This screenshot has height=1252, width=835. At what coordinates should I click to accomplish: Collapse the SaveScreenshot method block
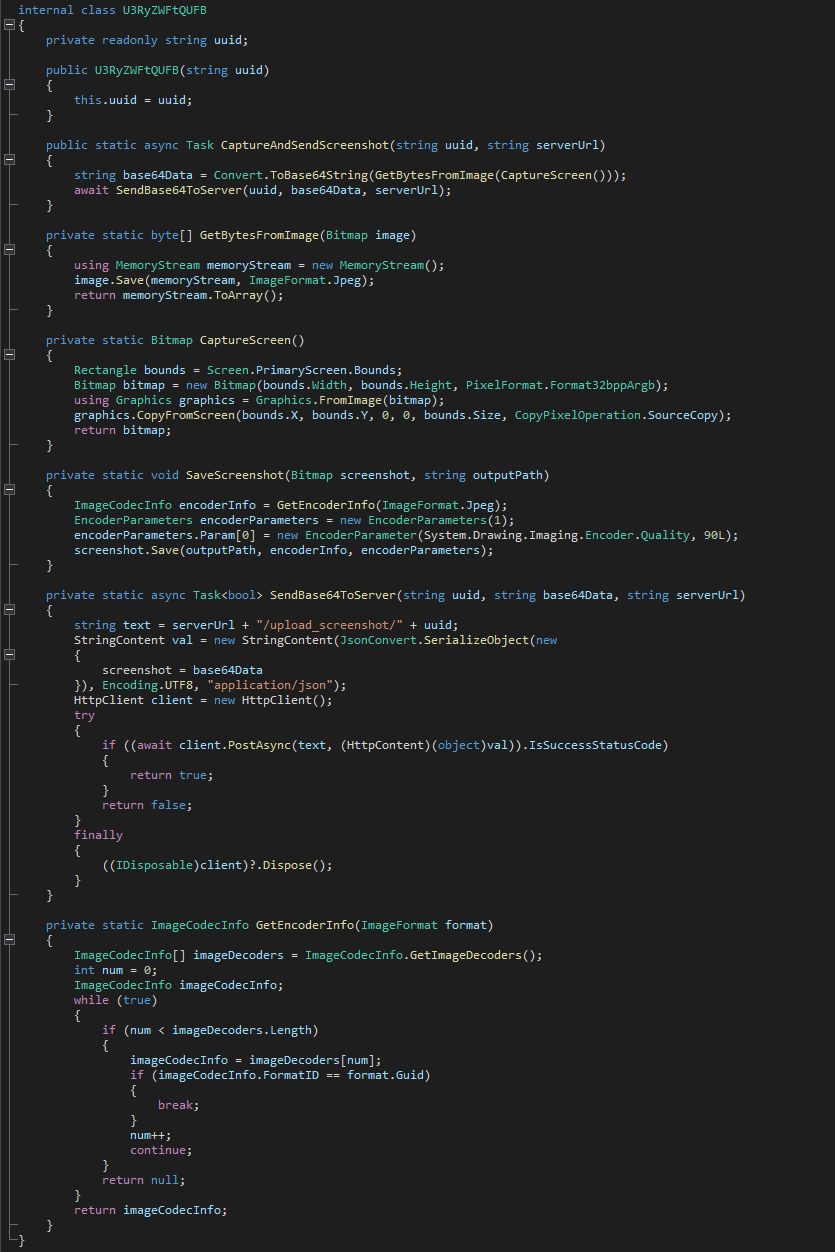[x=10, y=490]
